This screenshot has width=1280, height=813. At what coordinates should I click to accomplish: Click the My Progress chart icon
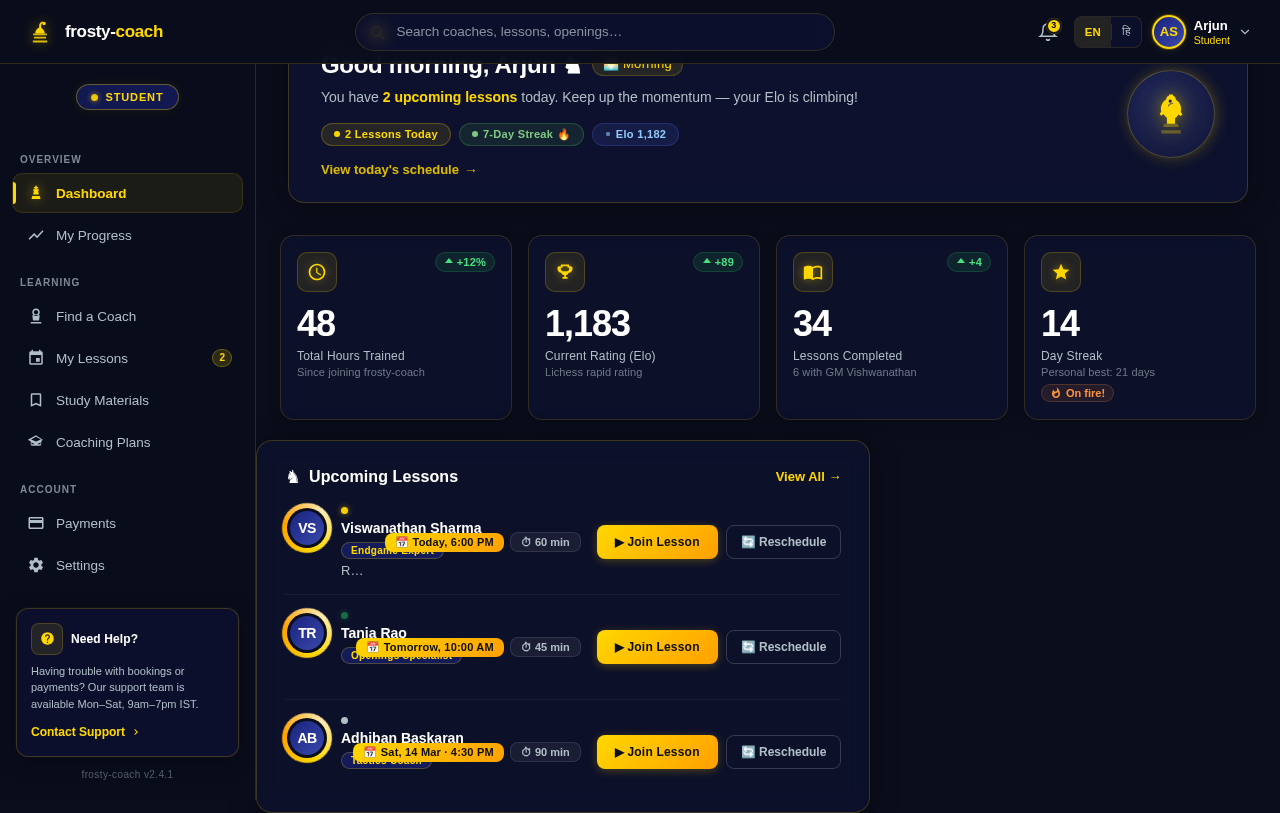click(36, 235)
